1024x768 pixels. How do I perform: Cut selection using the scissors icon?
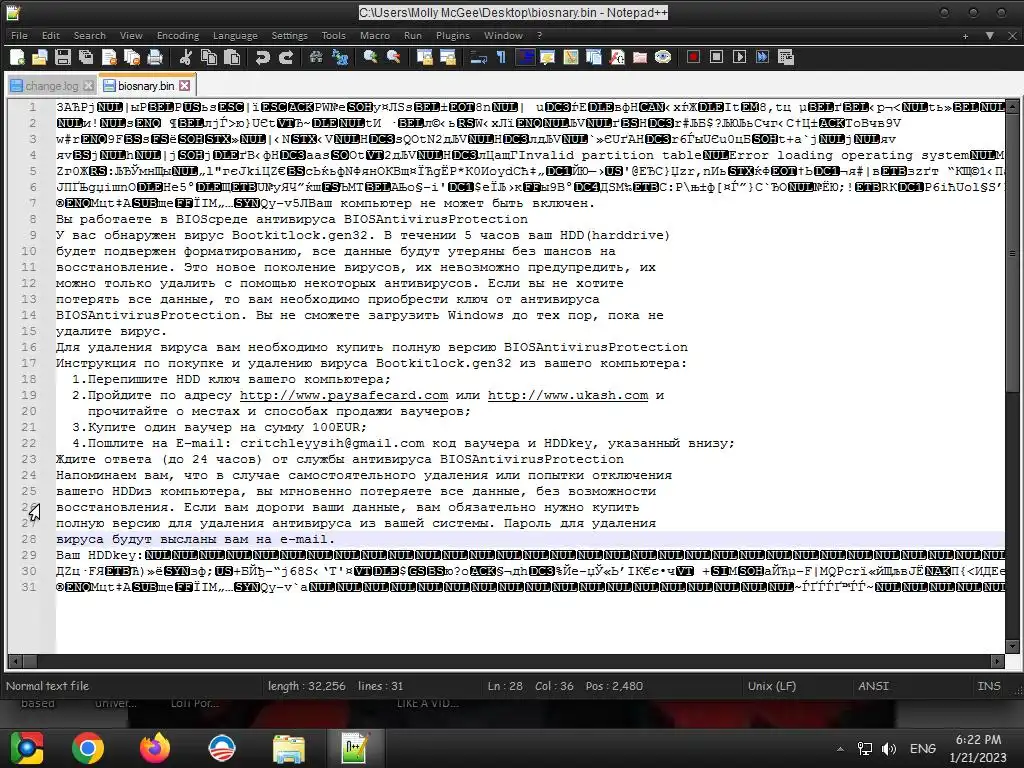coord(185,57)
